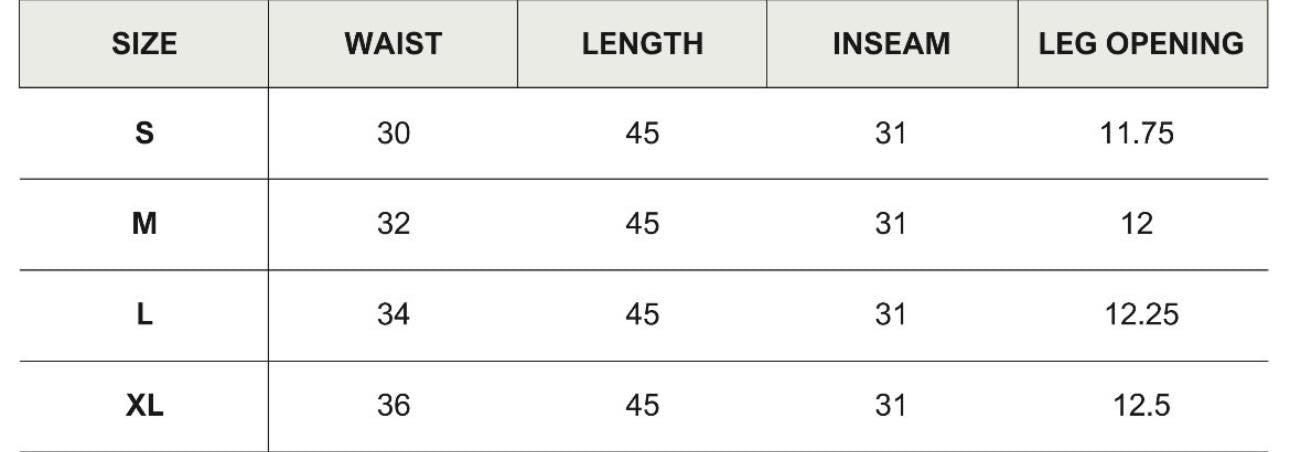Image resolution: width=1290 pixels, height=452 pixels.
Task: Click the SIZE column header
Action: click(x=144, y=44)
